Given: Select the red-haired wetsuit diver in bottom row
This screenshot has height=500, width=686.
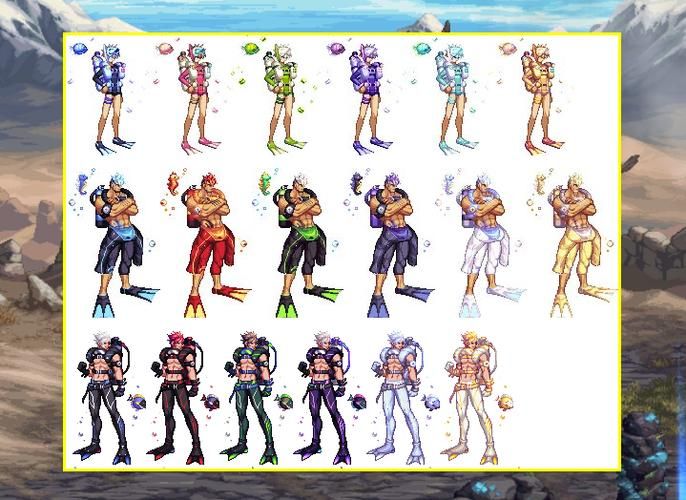Looking at the screenshot, I should (x=177, y=398).
